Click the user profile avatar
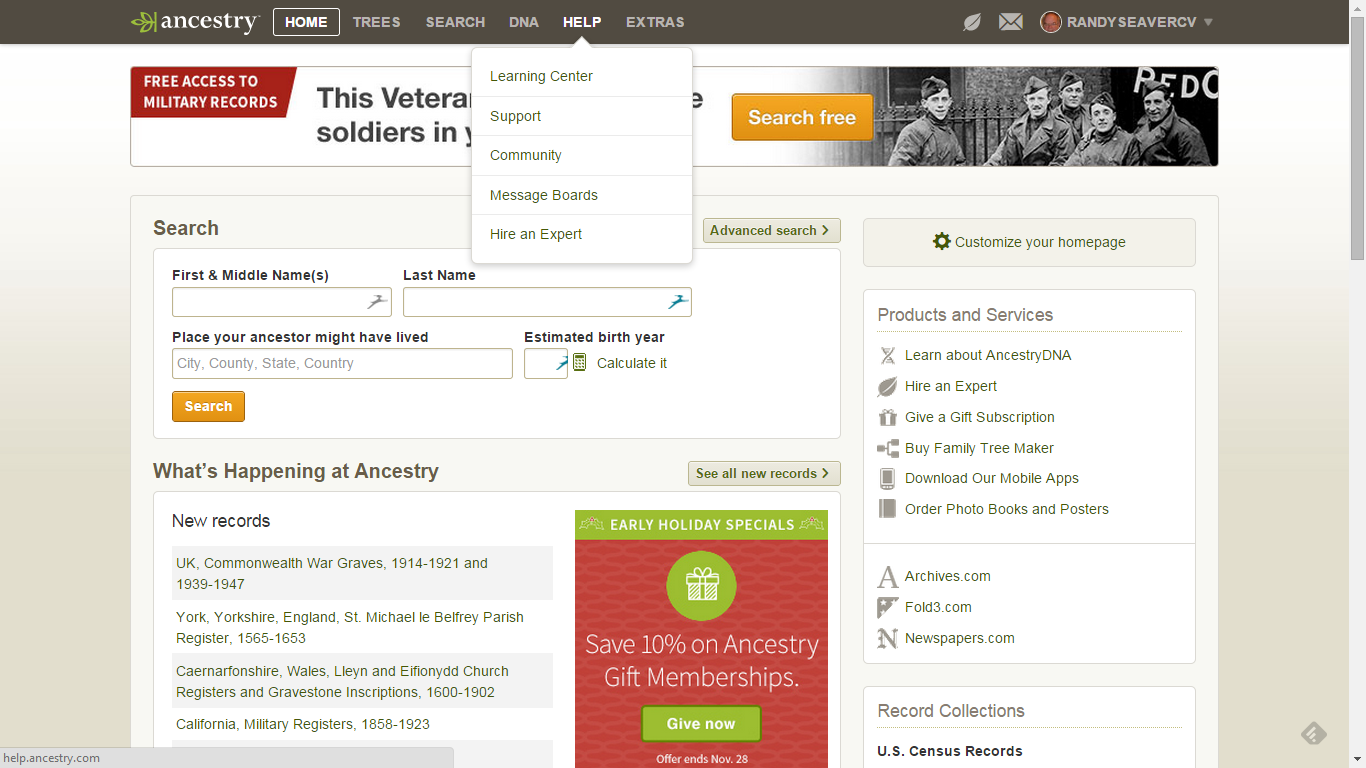This screenshot has width=1366, height=768. pos(1051,22)
